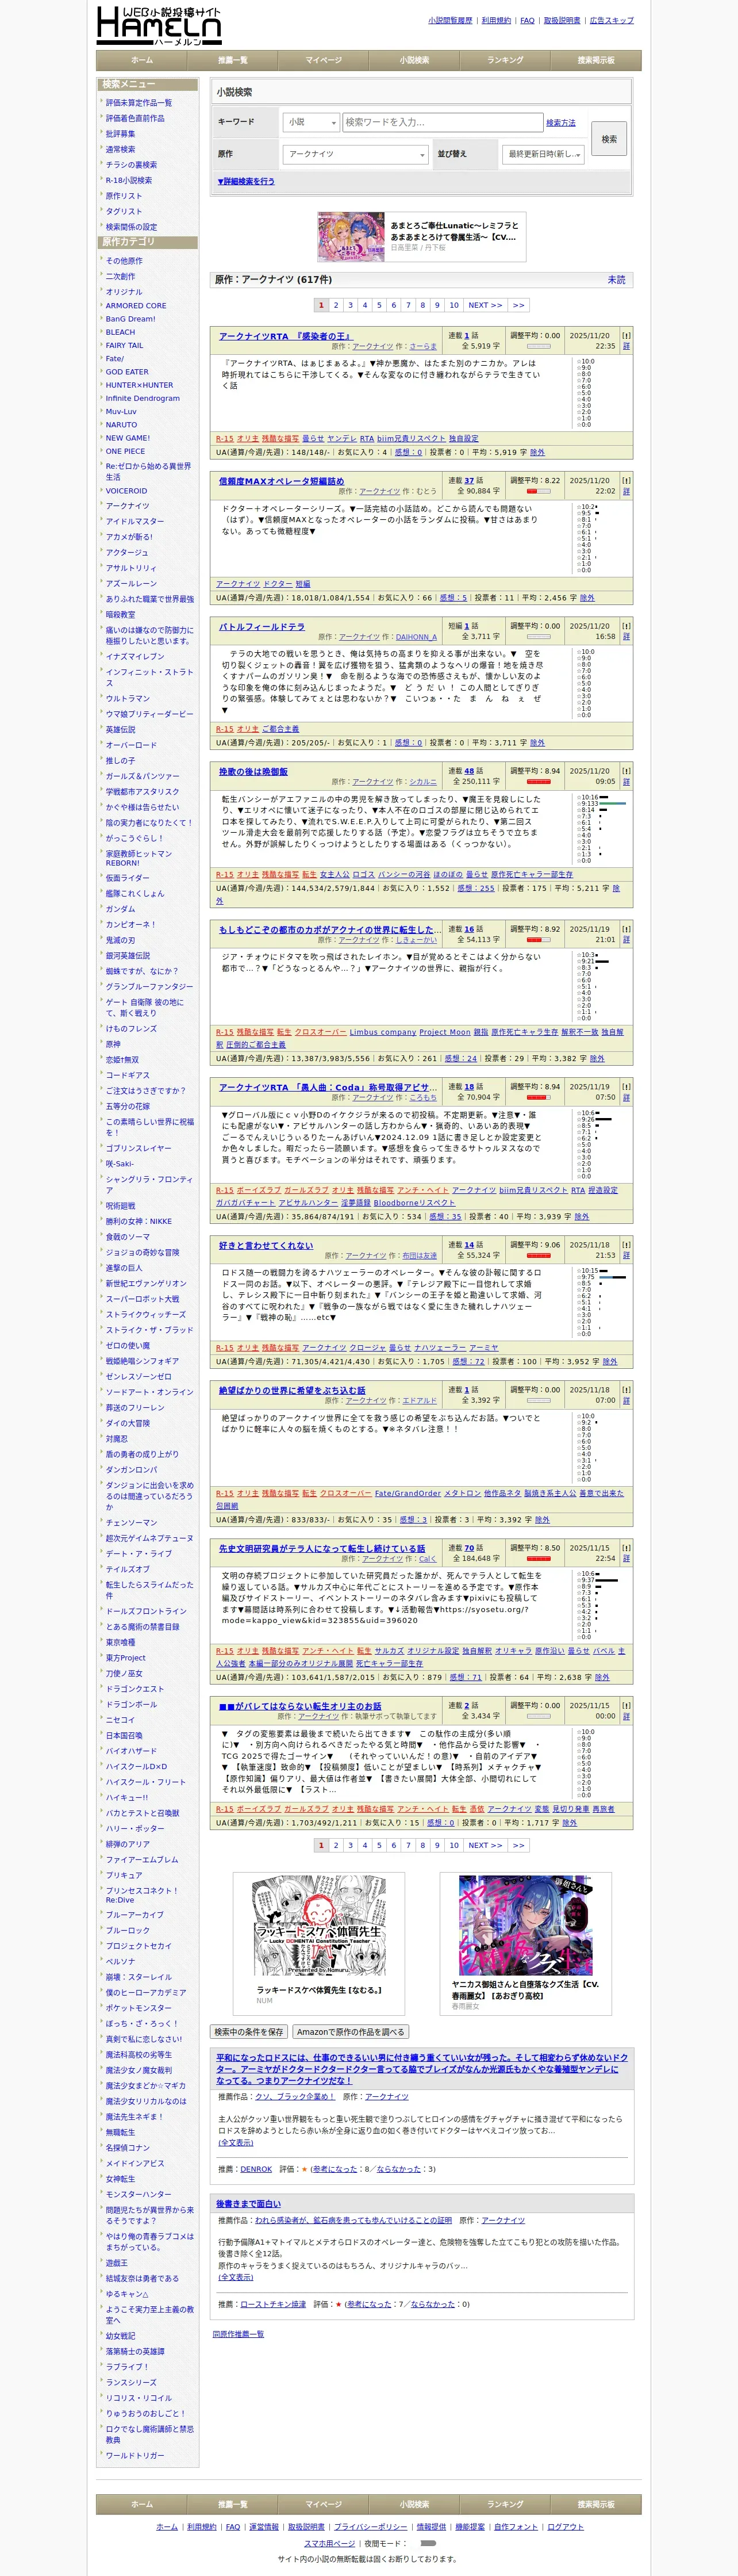Click Amazonで原作の作品を調べる button
The height and width of the screenshot is (2576, 738).
(x=351, y=2031)
